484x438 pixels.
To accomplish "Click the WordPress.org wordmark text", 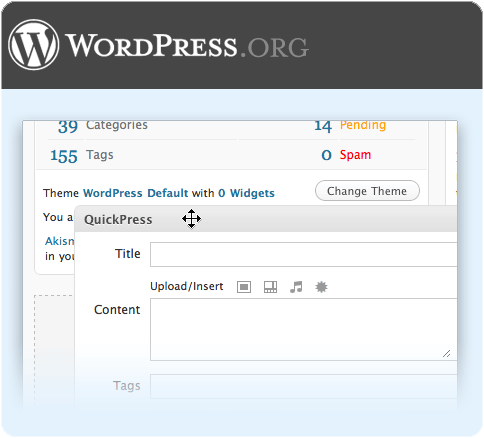I will (x=187, y=45).
